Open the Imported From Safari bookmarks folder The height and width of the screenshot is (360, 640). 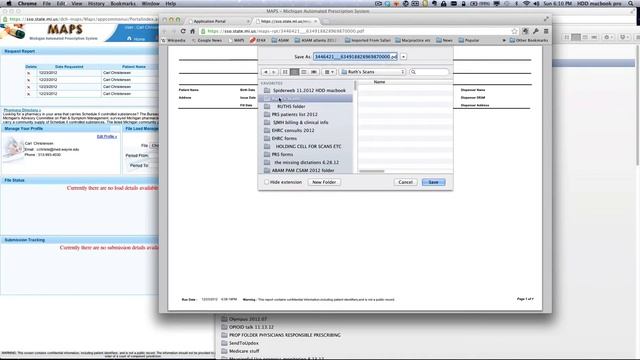(368, 40)
